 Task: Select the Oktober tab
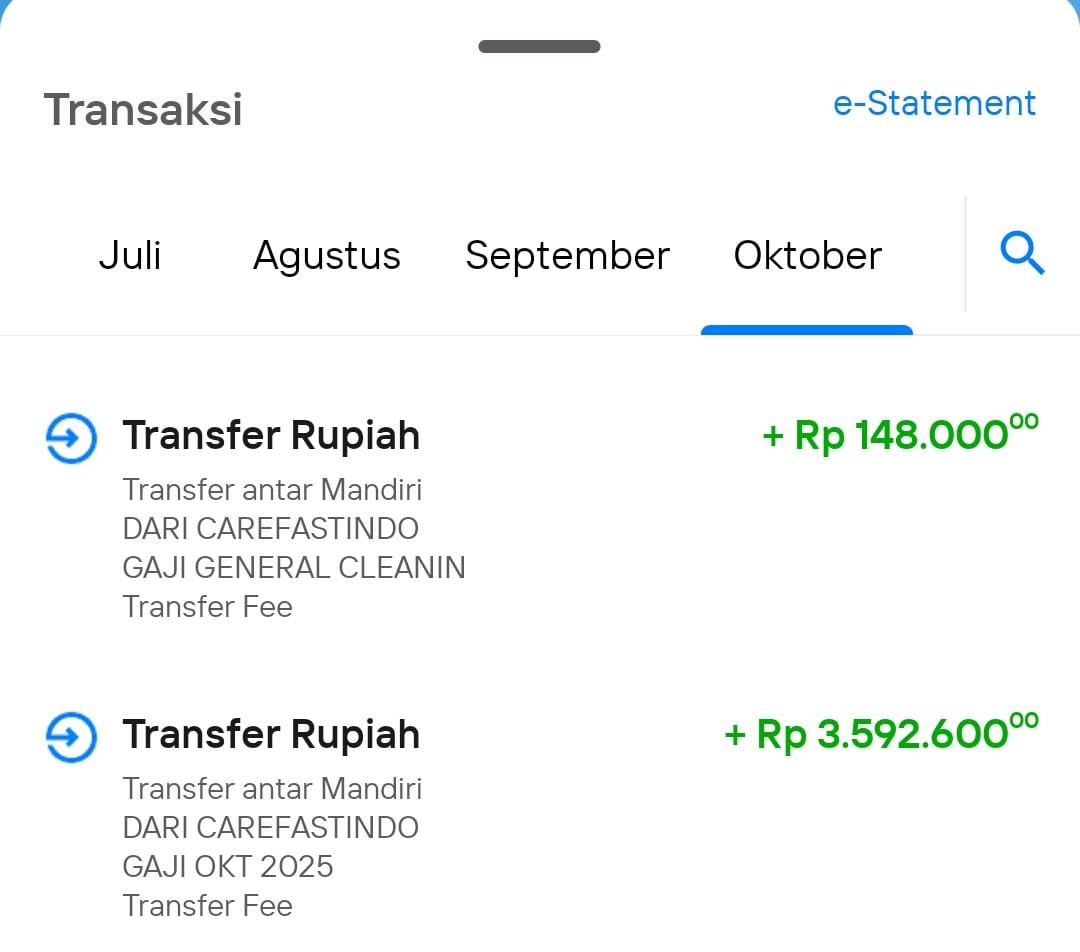(x=807, y=255)
